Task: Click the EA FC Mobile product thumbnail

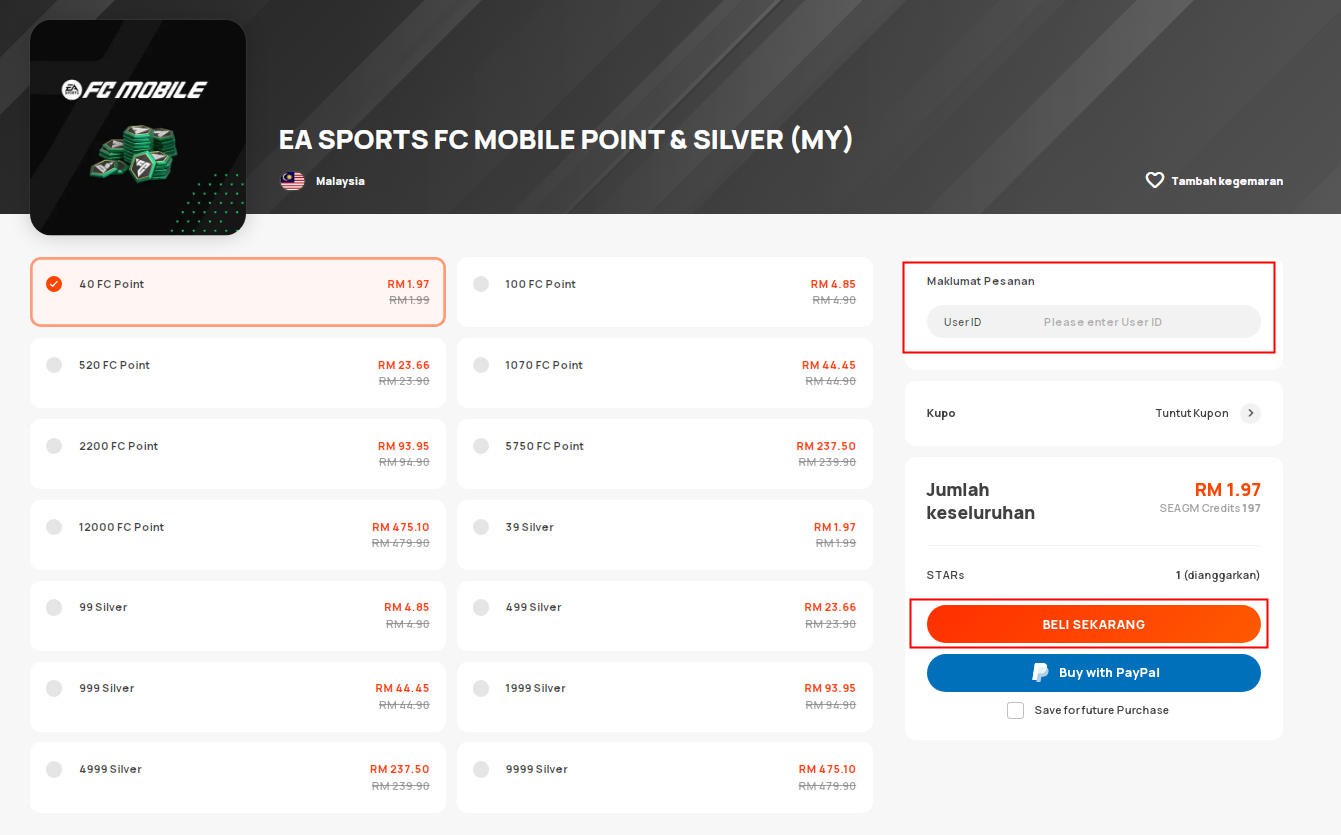Action: pos(138,127)
